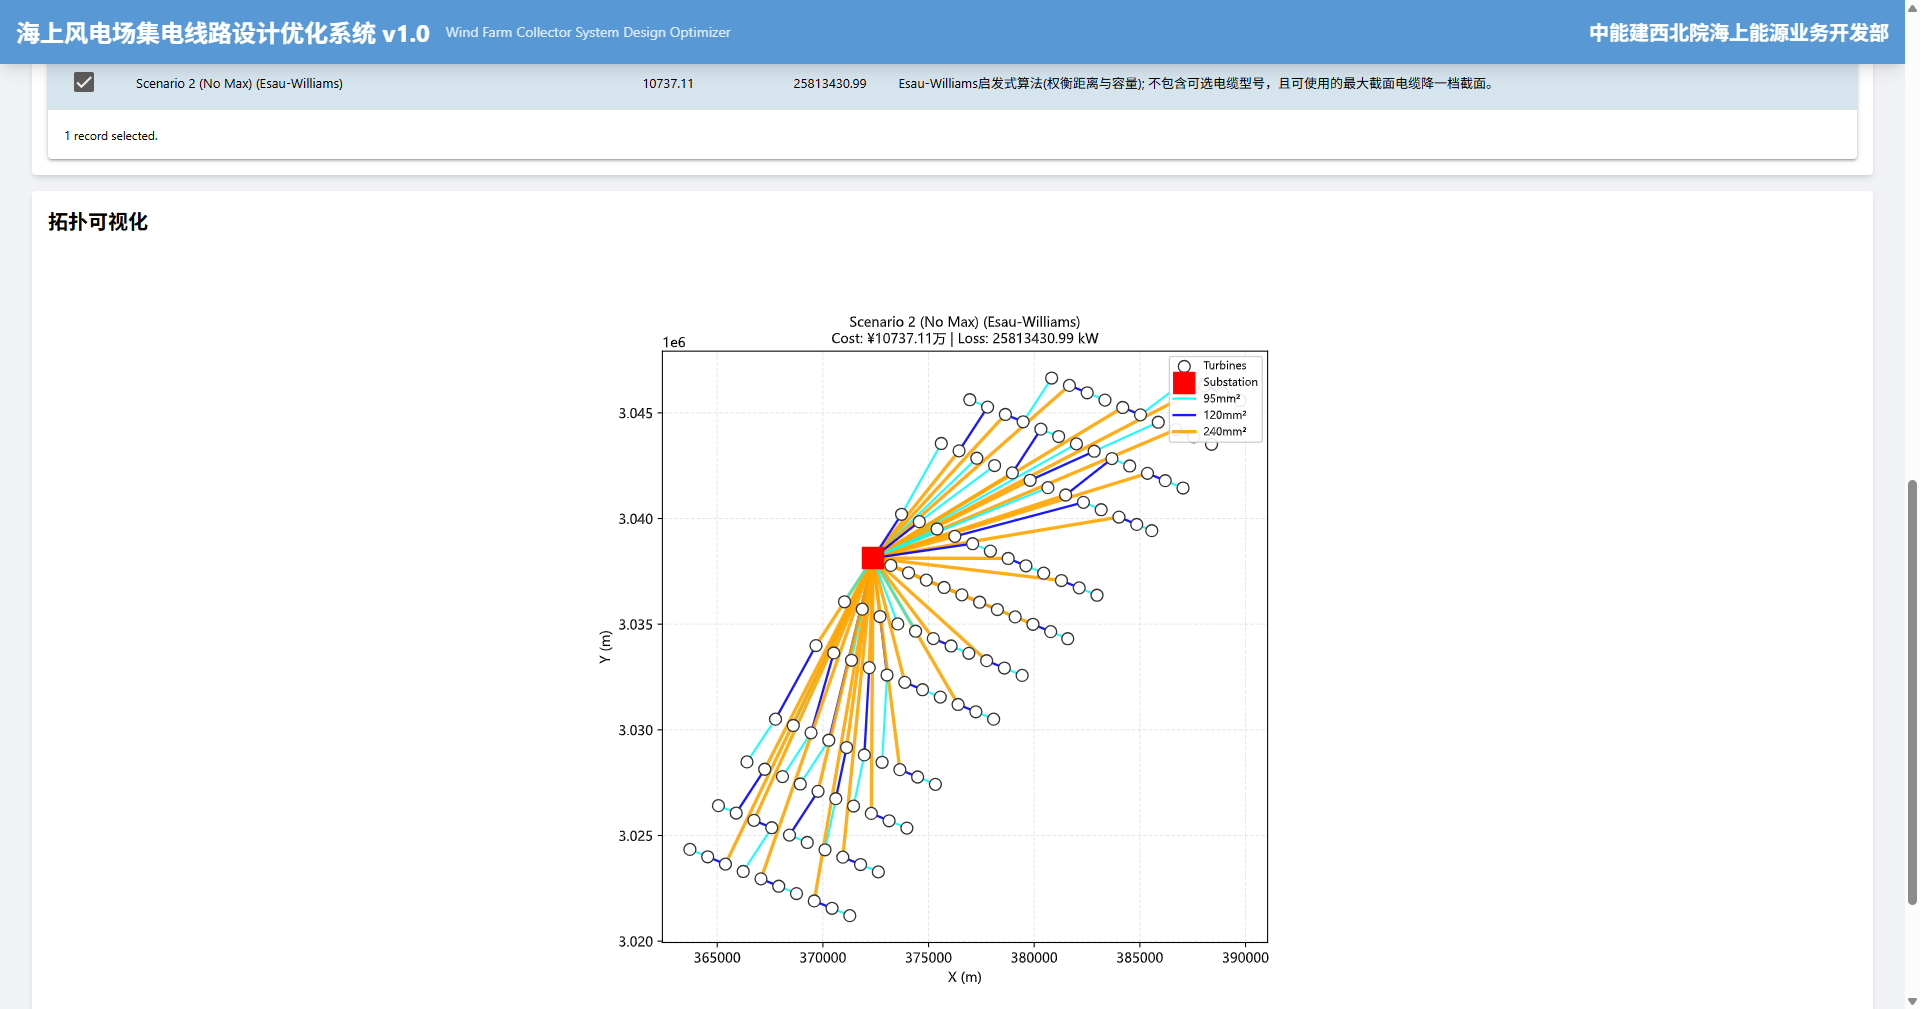
Task: Click the Esau-Williams algorithm description text
Action: click(1196, 84)
